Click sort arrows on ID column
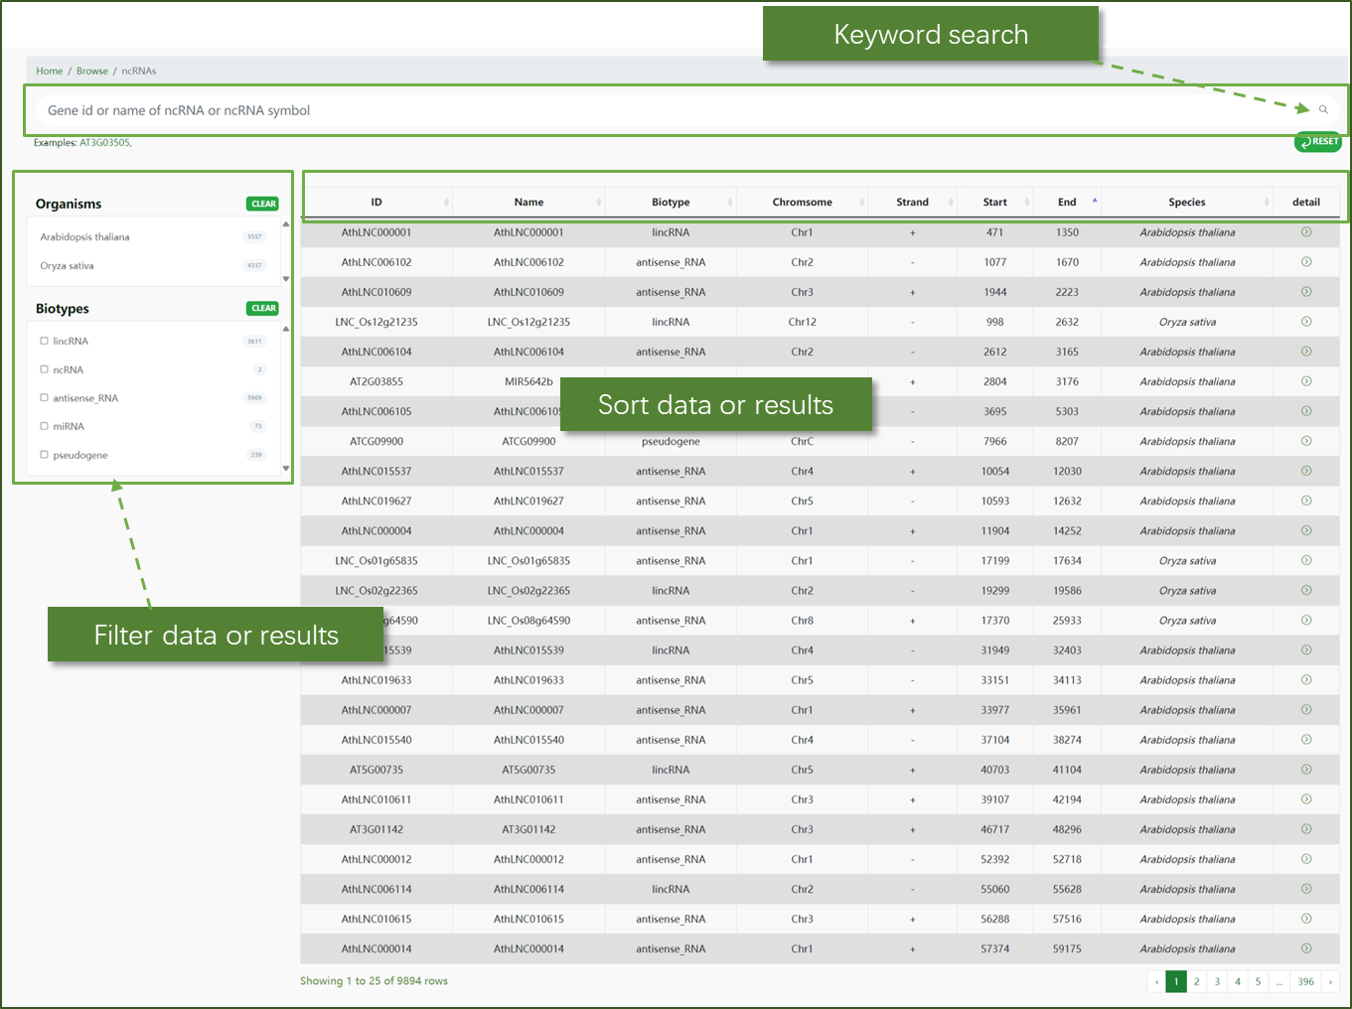 click(446, 202)
